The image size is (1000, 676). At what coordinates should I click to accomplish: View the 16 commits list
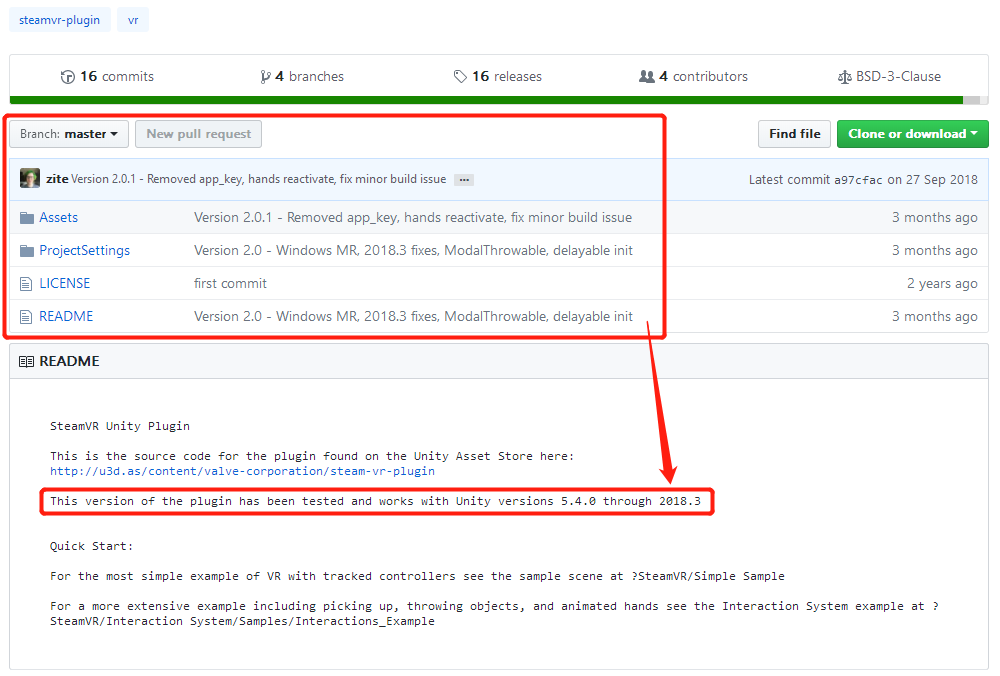[x=117, y=77]
